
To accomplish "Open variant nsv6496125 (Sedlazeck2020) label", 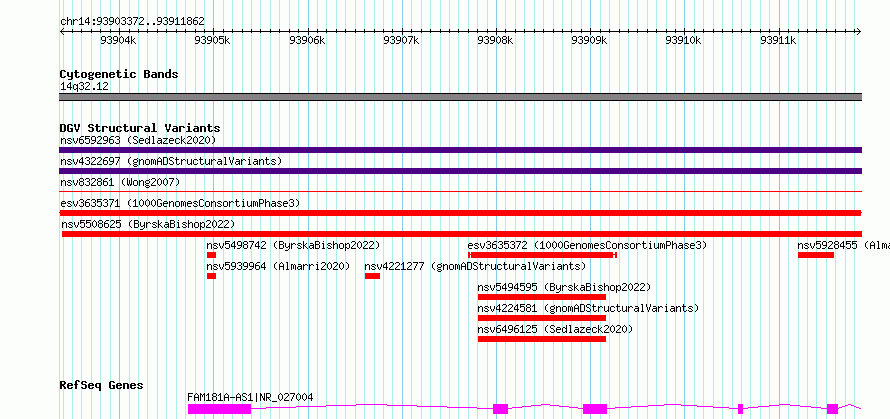I will point(555,329).
